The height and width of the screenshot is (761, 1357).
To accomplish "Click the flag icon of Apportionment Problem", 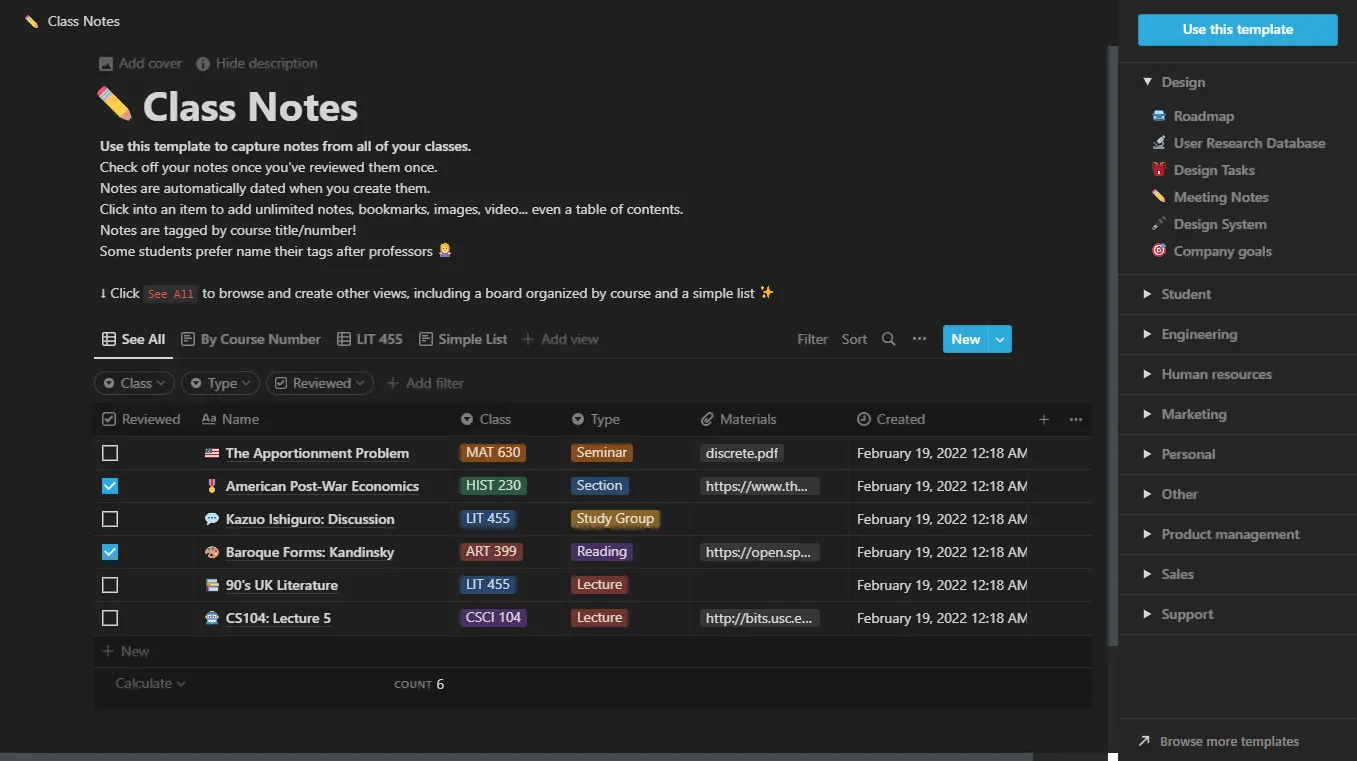I will [211, 453].
